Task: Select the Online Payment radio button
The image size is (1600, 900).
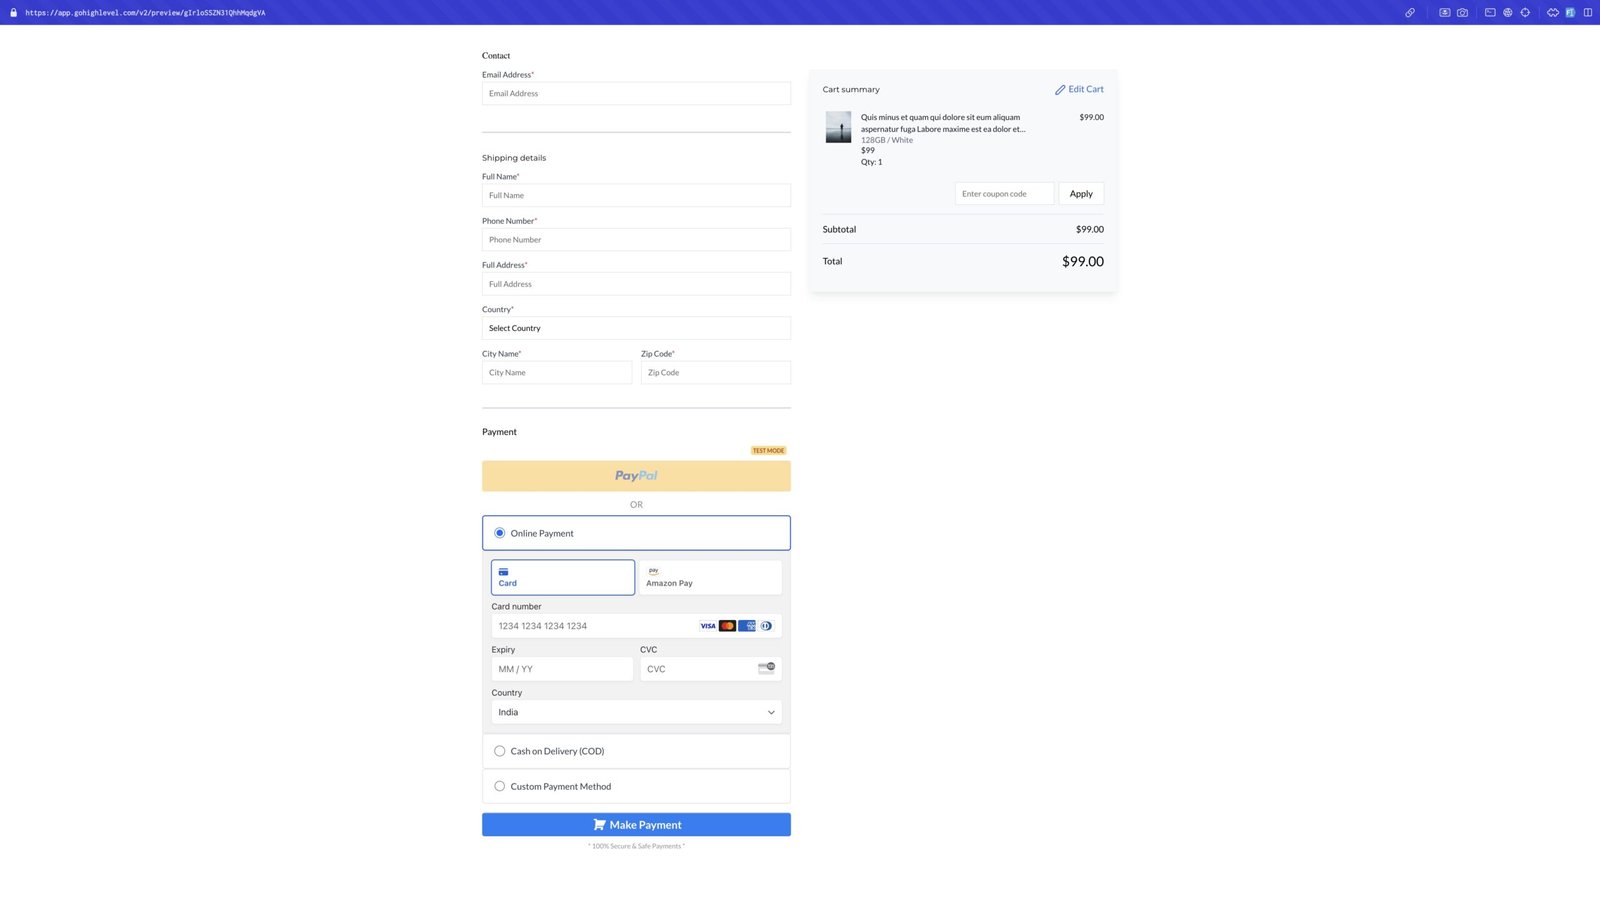Action: [x=500, y=533]
